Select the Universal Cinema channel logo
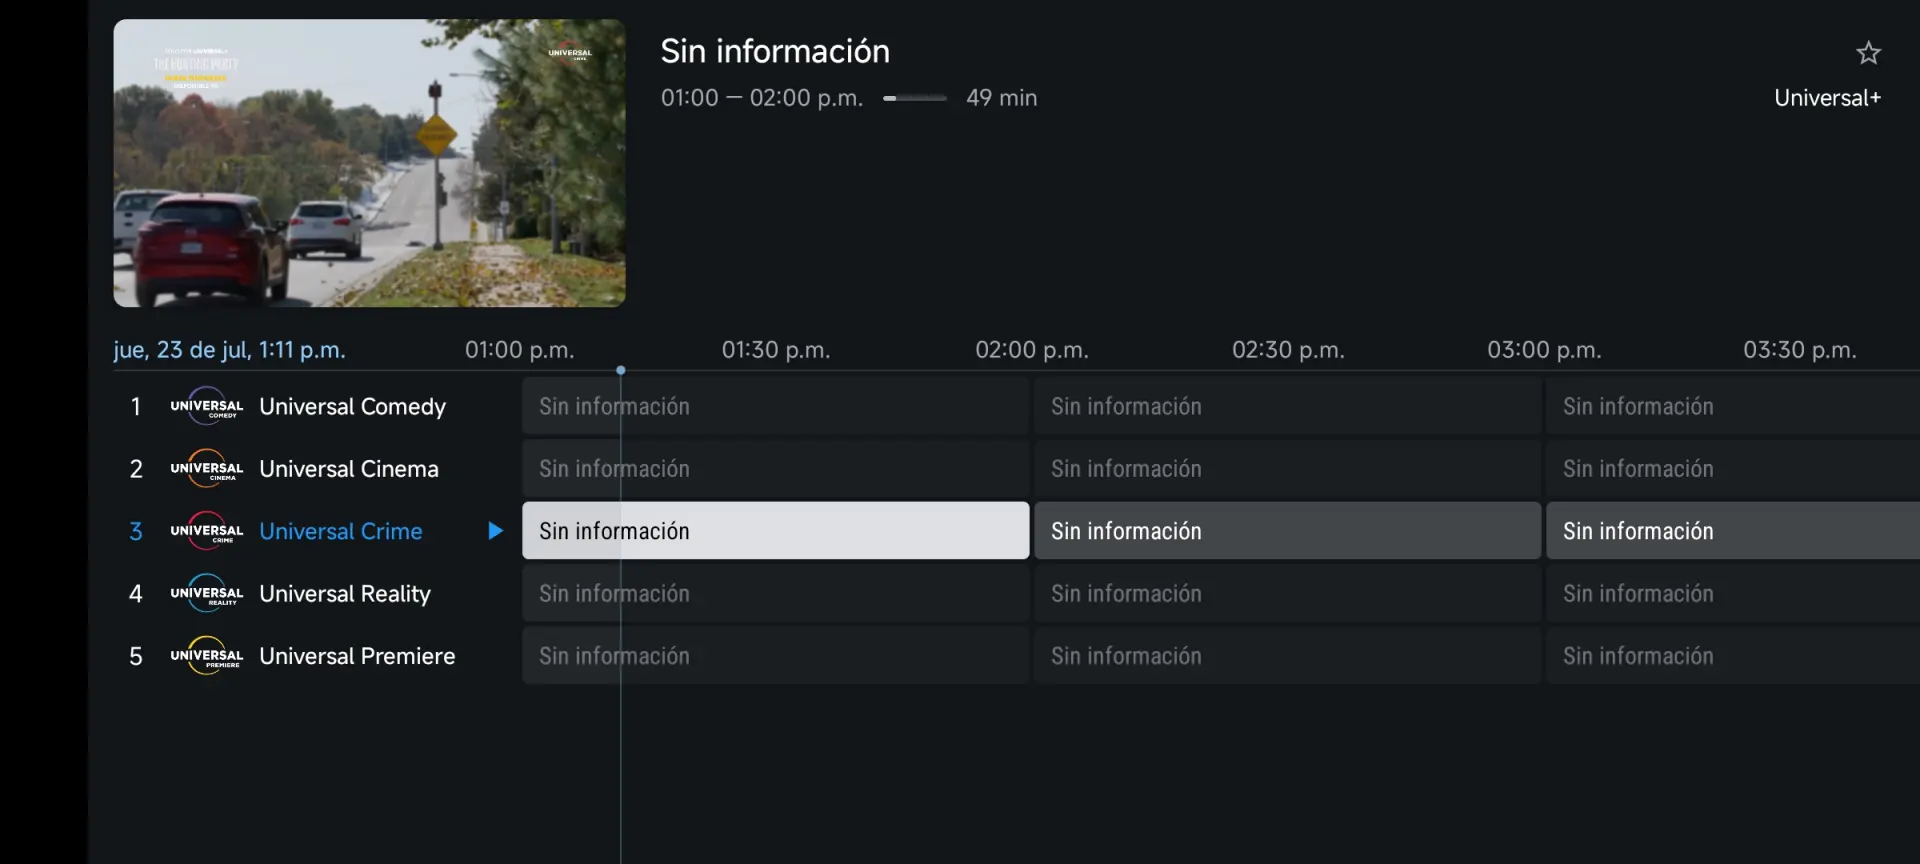 pos(207,469)
